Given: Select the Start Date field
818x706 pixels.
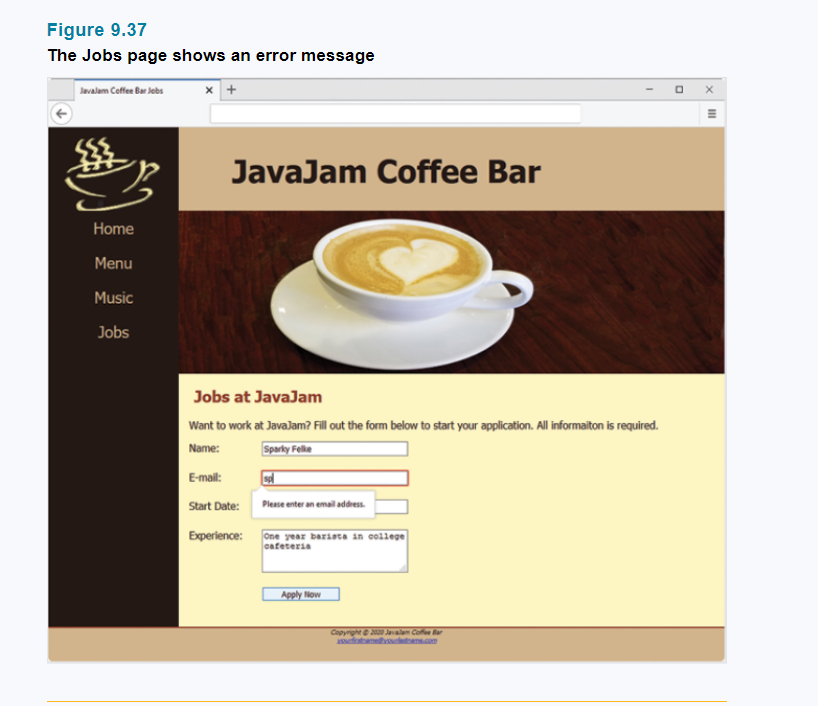Looking at the screenshot, I should (390, 505).
